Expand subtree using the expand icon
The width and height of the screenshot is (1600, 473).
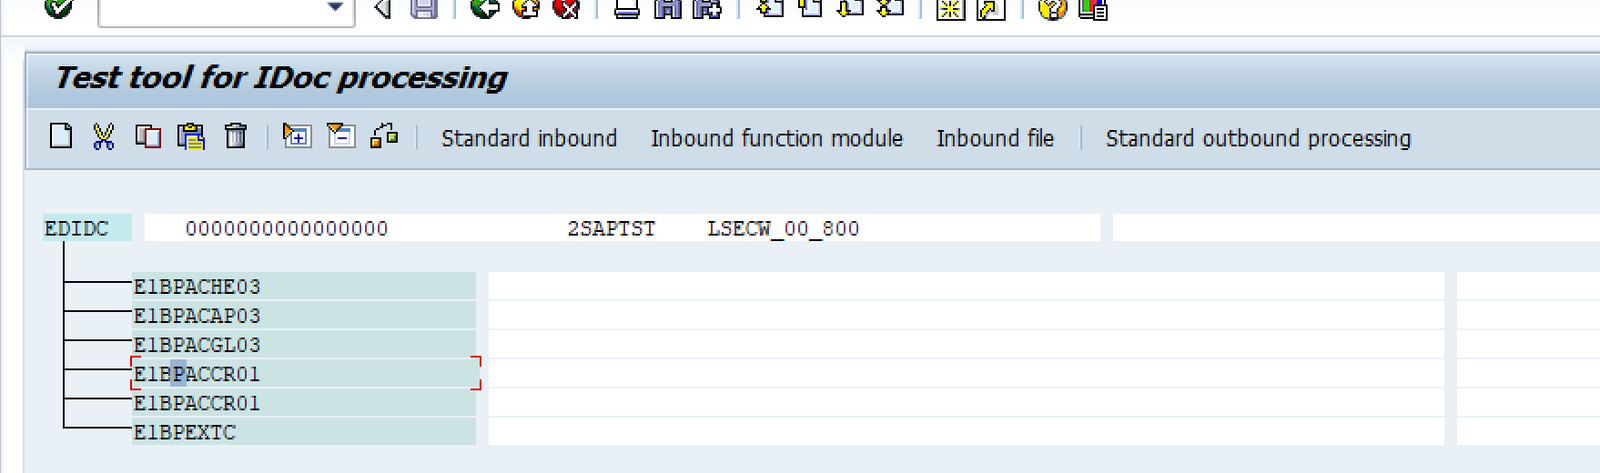(296, 136)
